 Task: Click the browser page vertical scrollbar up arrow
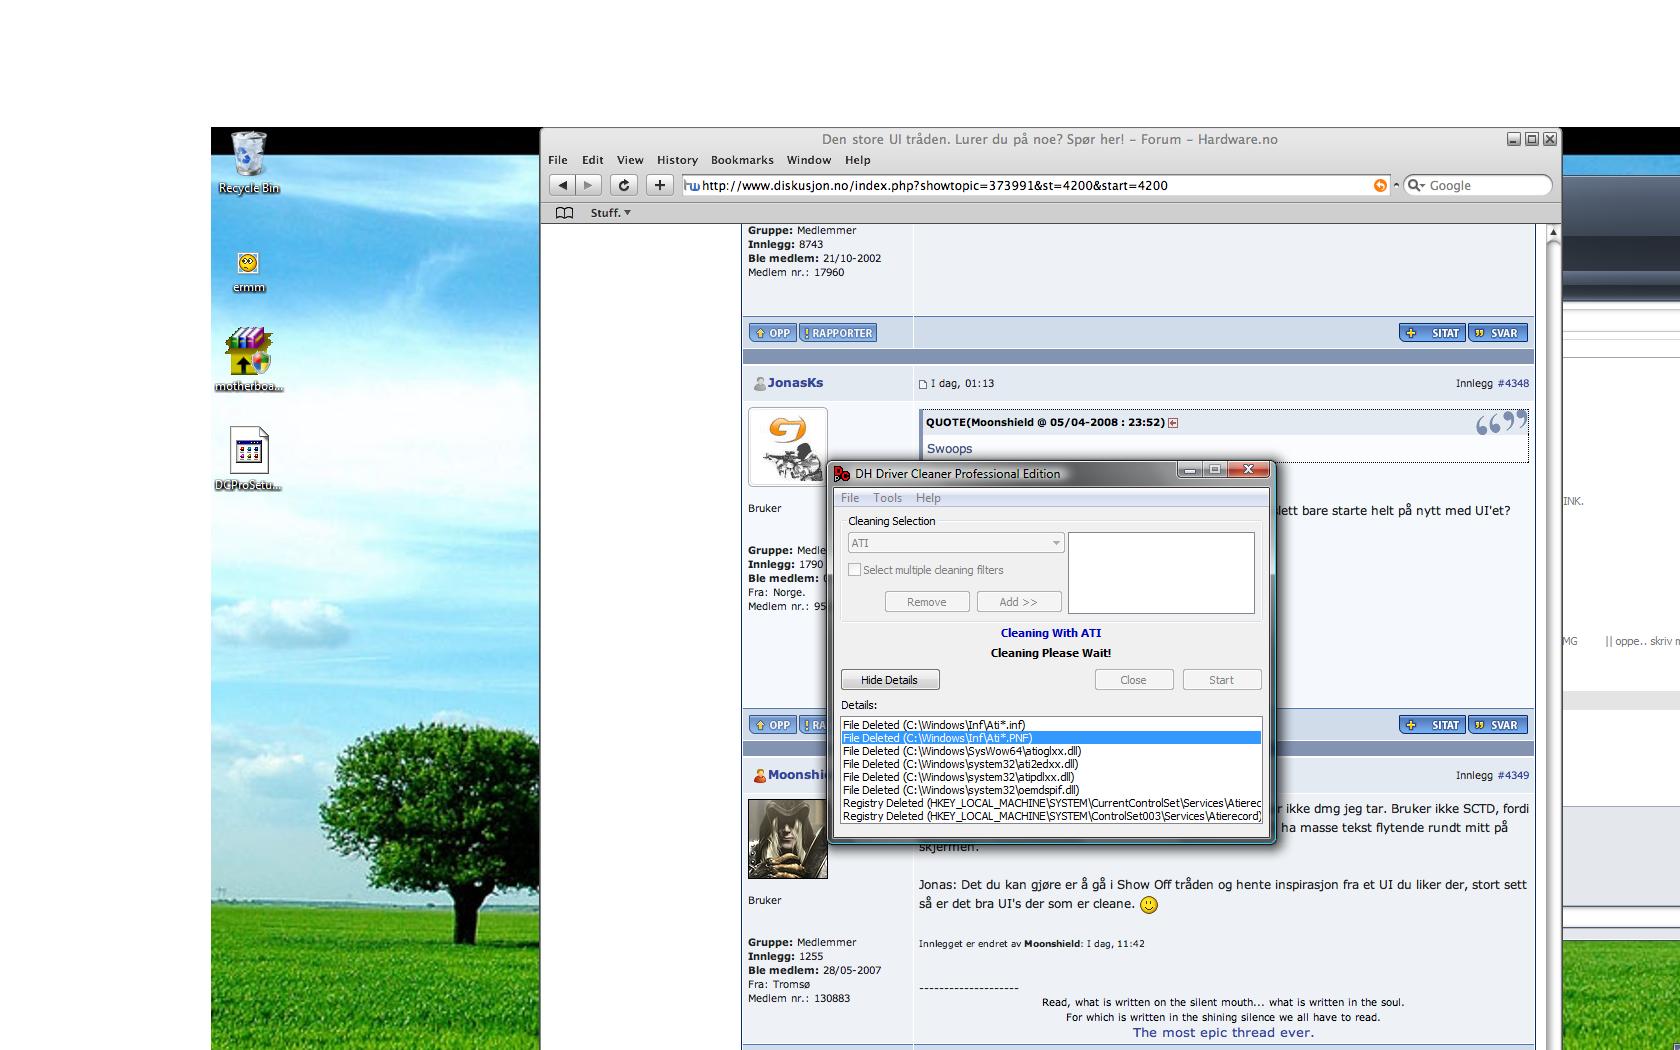click(x=1553, y=233)
